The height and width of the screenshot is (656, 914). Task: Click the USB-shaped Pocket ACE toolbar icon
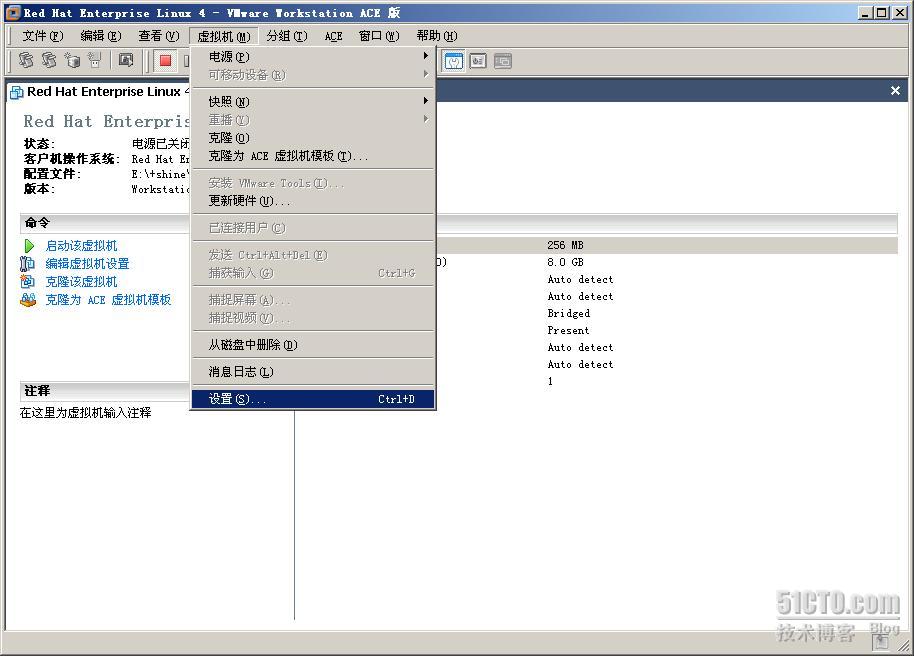pos(94,60)
